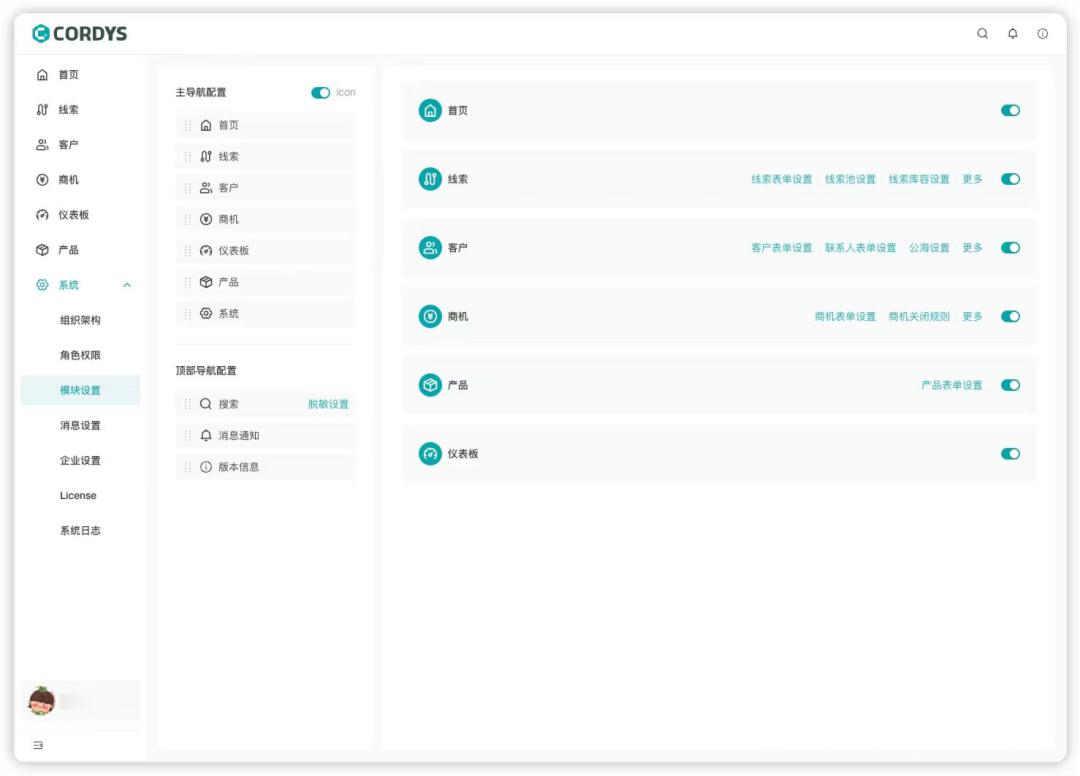Click the teal 商机 module circle icon
The height and width of the screenshot is (776, 1080).
pyautogui.click(x=430, y=317)
